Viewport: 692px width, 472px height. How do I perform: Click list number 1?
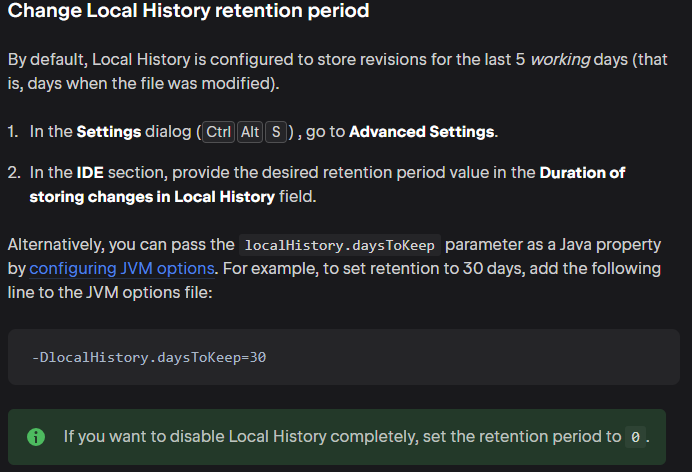13,132
